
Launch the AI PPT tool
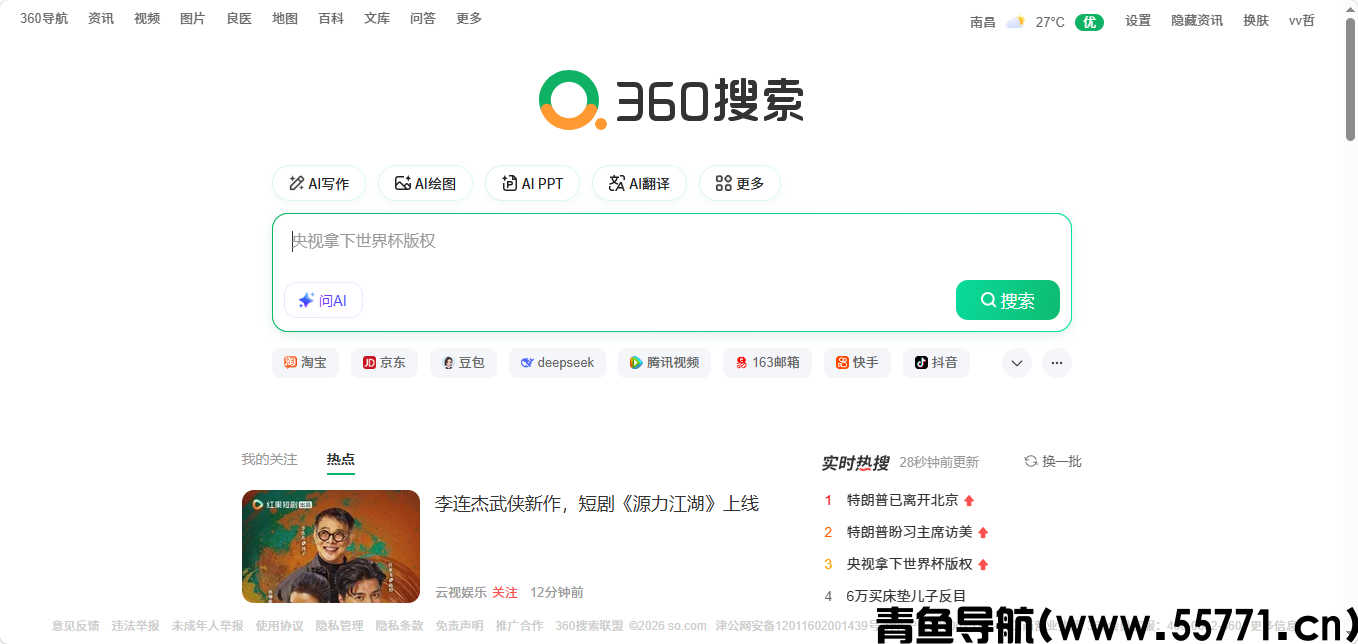tap(532, 184)
